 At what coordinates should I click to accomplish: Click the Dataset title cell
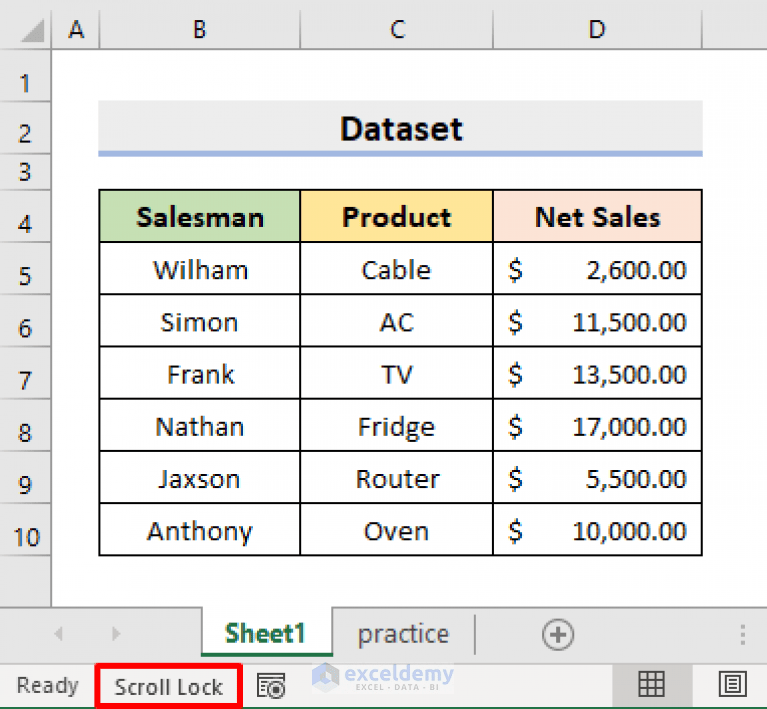pos(400,129)
